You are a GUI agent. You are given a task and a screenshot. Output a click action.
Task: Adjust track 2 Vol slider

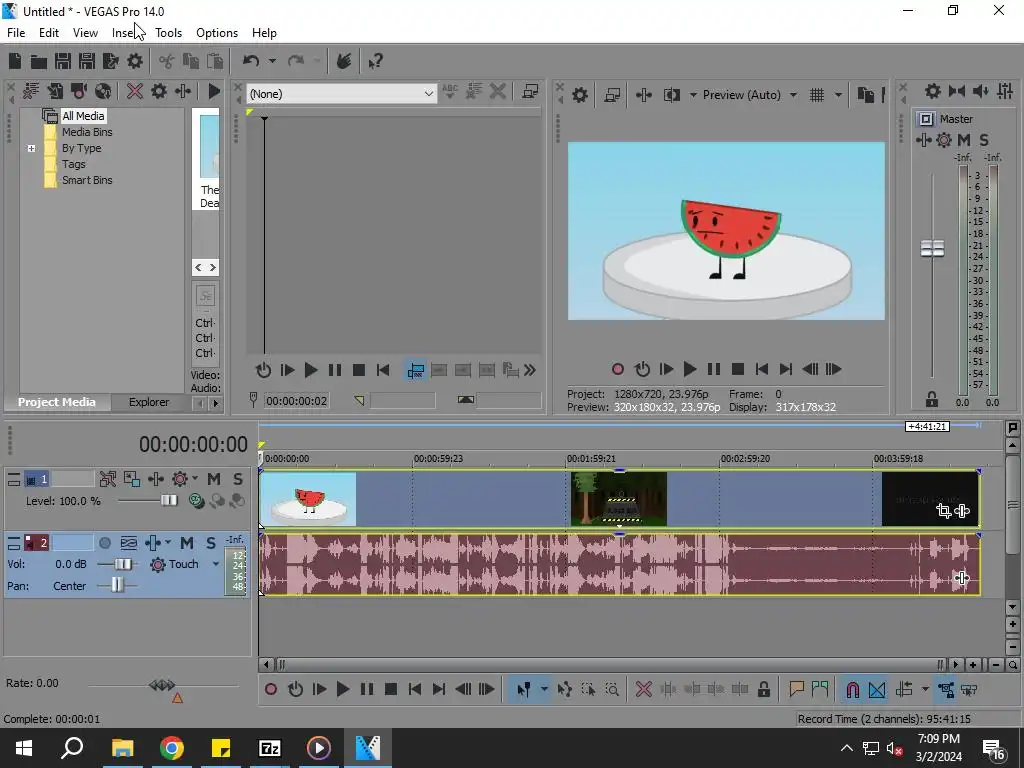(x=123, y=564)
